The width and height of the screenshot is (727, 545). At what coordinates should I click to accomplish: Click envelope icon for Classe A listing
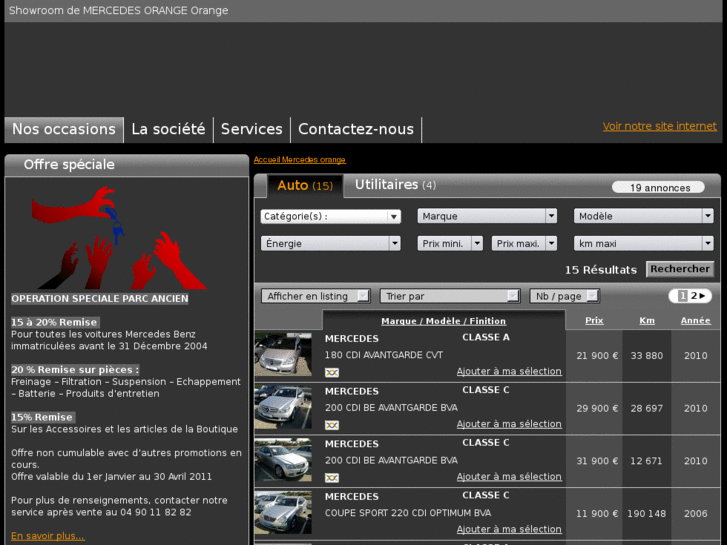pos(332,372)
